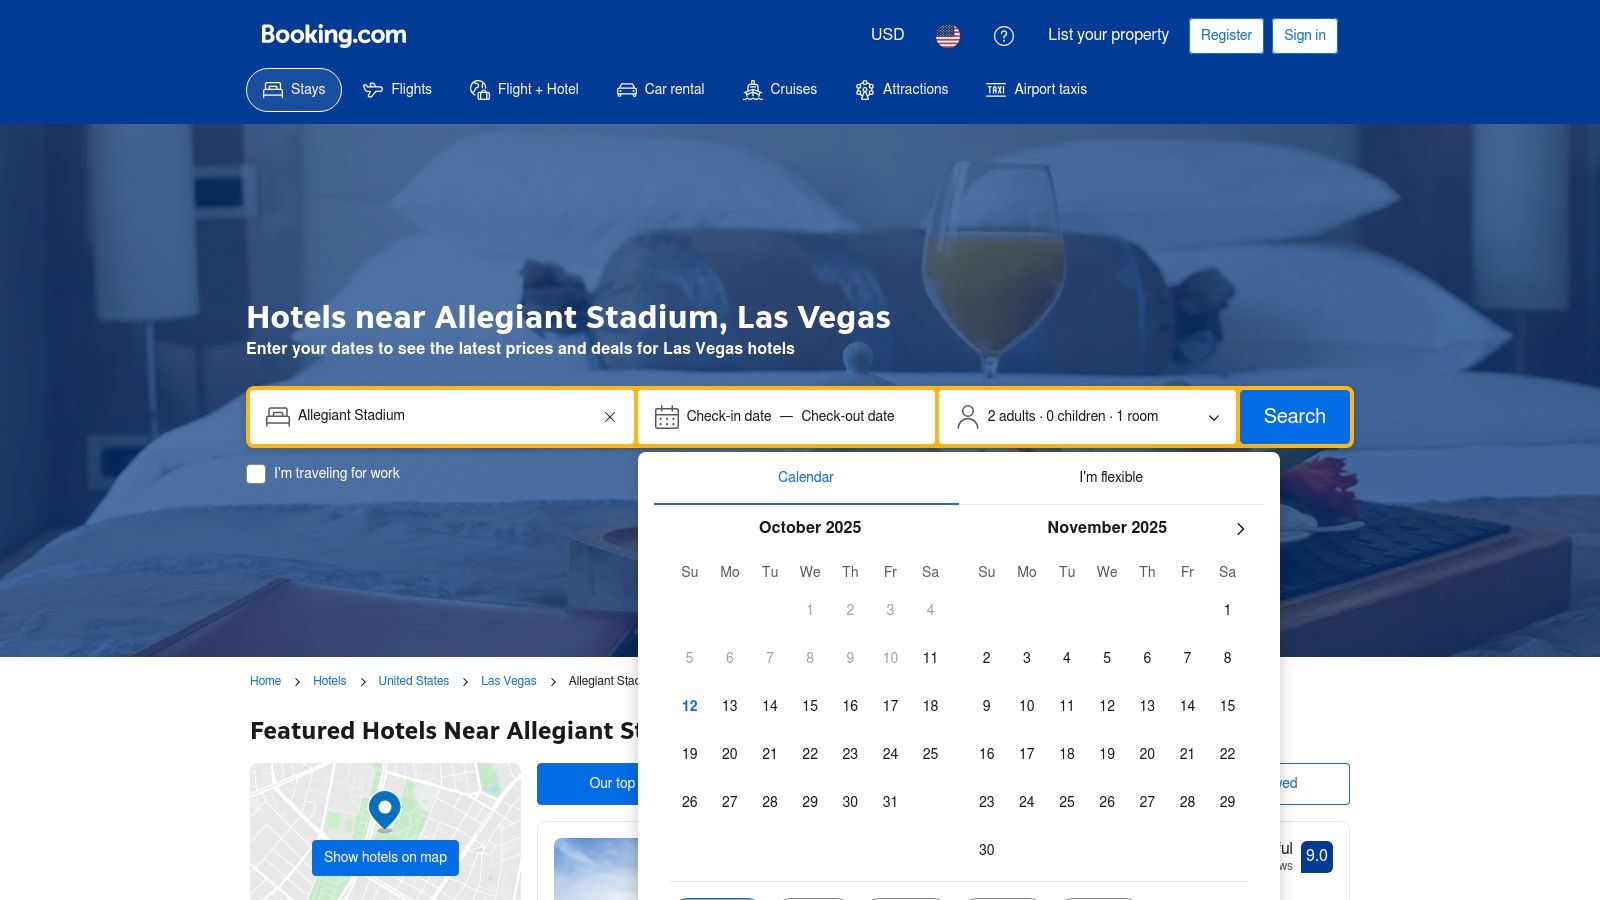
Task: Click the map location pin thumbnail
Action: click(385, 811)
